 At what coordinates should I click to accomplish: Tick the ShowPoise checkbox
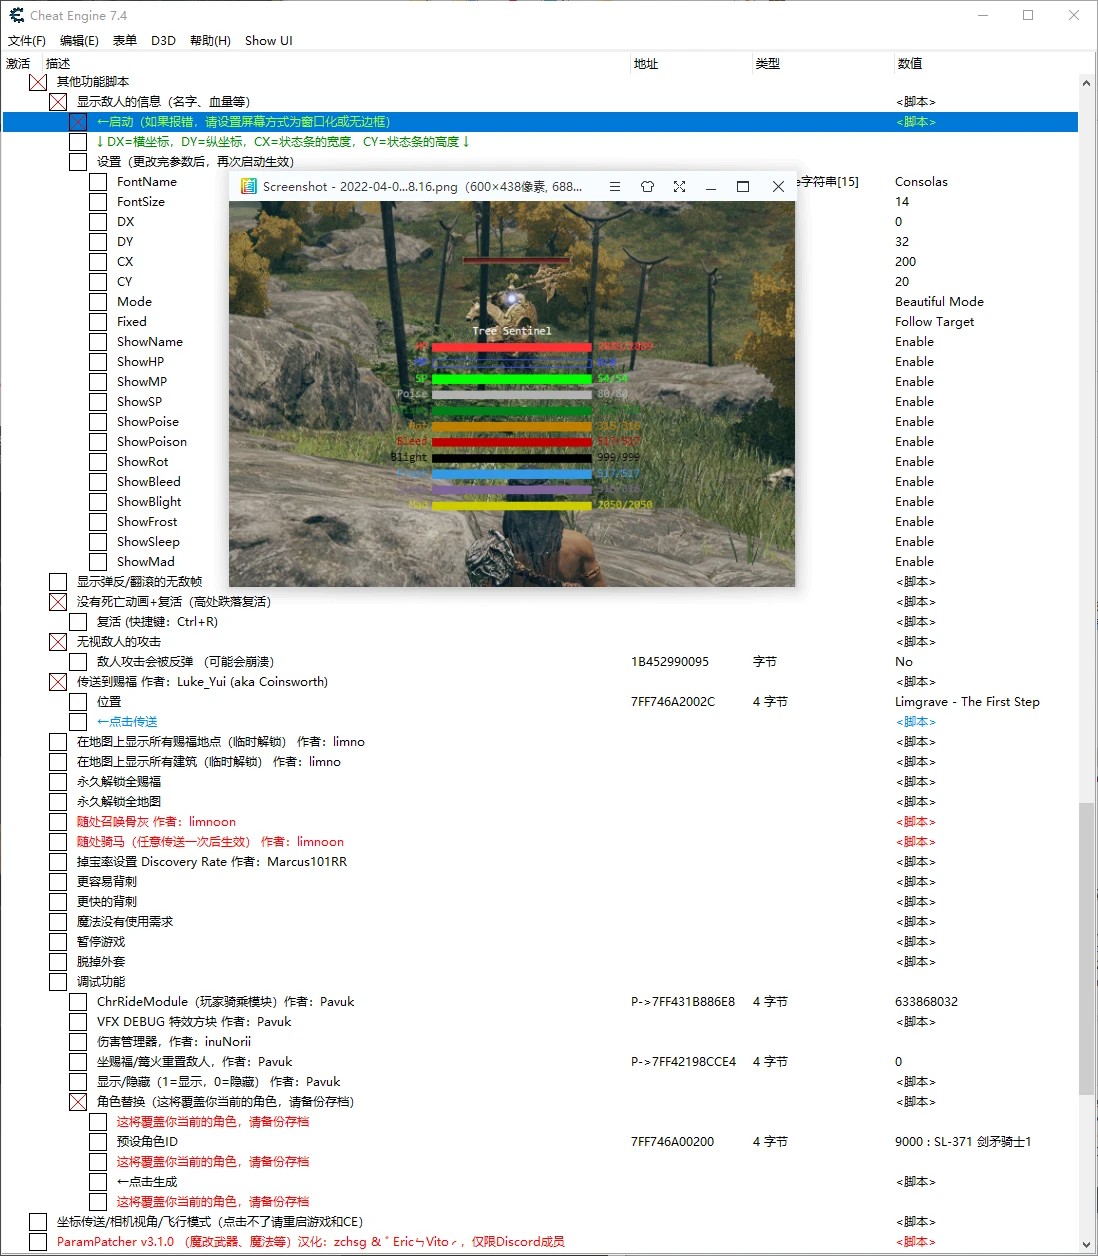[98, 422]
